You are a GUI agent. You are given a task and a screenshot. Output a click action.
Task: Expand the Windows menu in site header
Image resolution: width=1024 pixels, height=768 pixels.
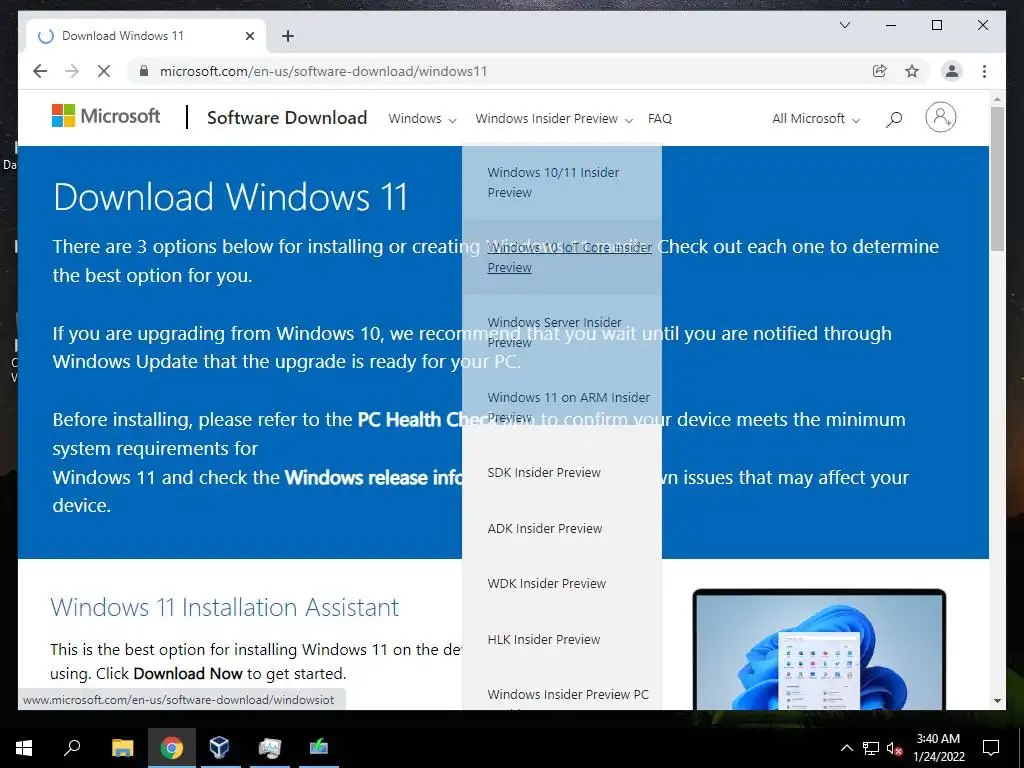click(422, 119)
